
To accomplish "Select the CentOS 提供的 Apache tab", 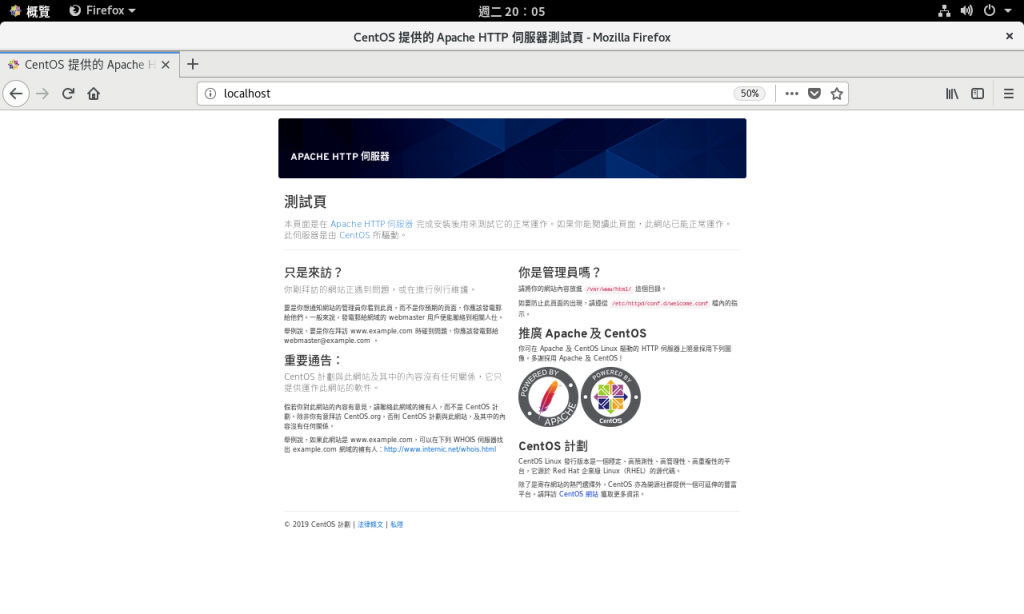I will (x=89, y=65).
